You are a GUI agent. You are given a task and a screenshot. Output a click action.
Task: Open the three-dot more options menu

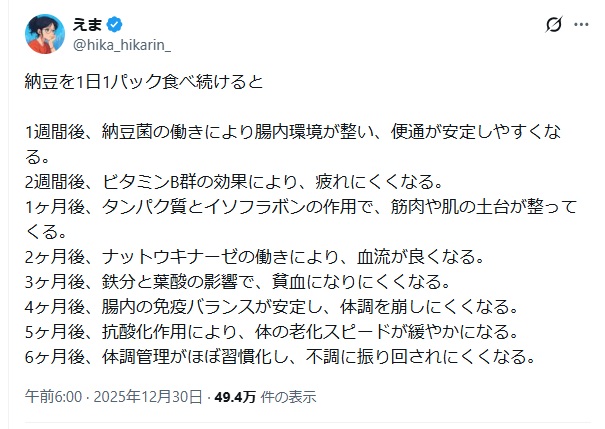point(581,23)
